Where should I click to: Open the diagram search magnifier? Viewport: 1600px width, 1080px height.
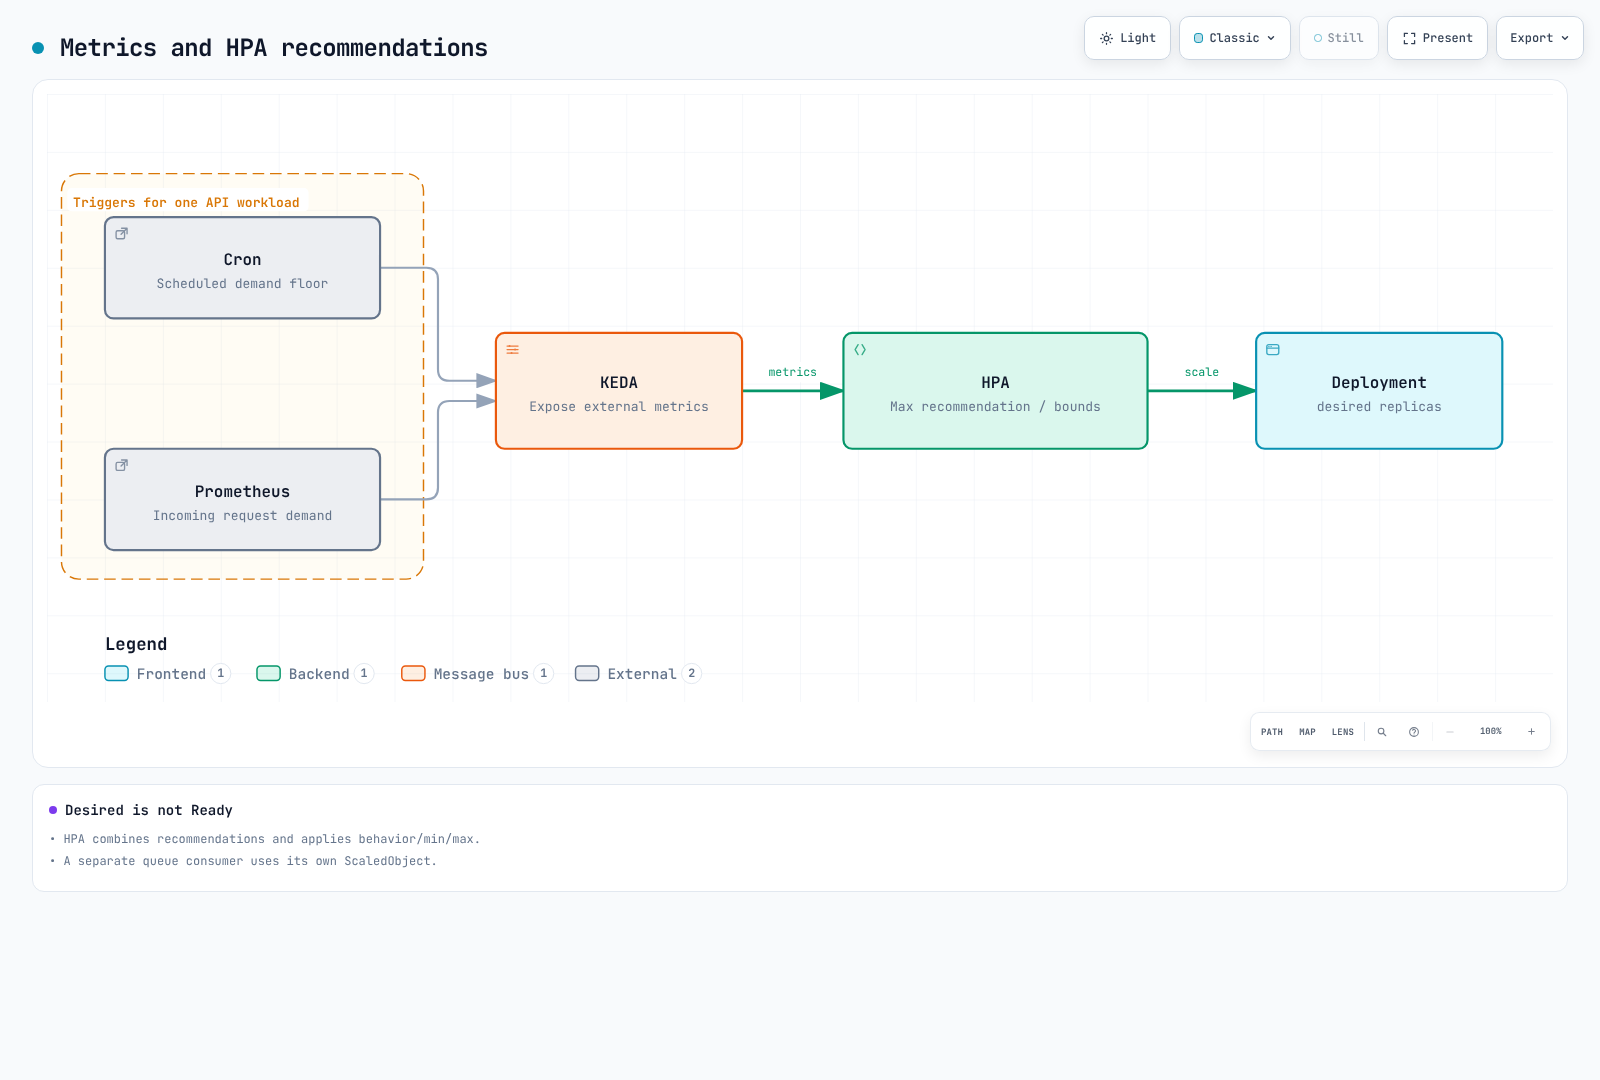pos(1382,732)
